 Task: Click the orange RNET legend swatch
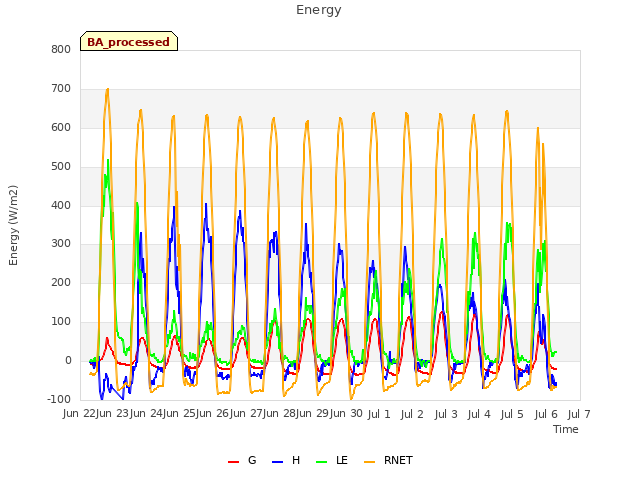click(x=369, y=462)
